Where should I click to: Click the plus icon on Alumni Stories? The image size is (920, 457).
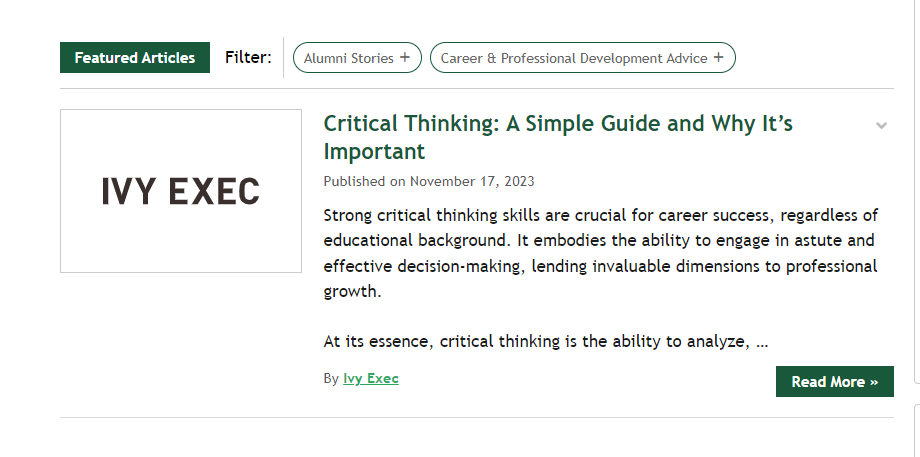pos(405,58)
